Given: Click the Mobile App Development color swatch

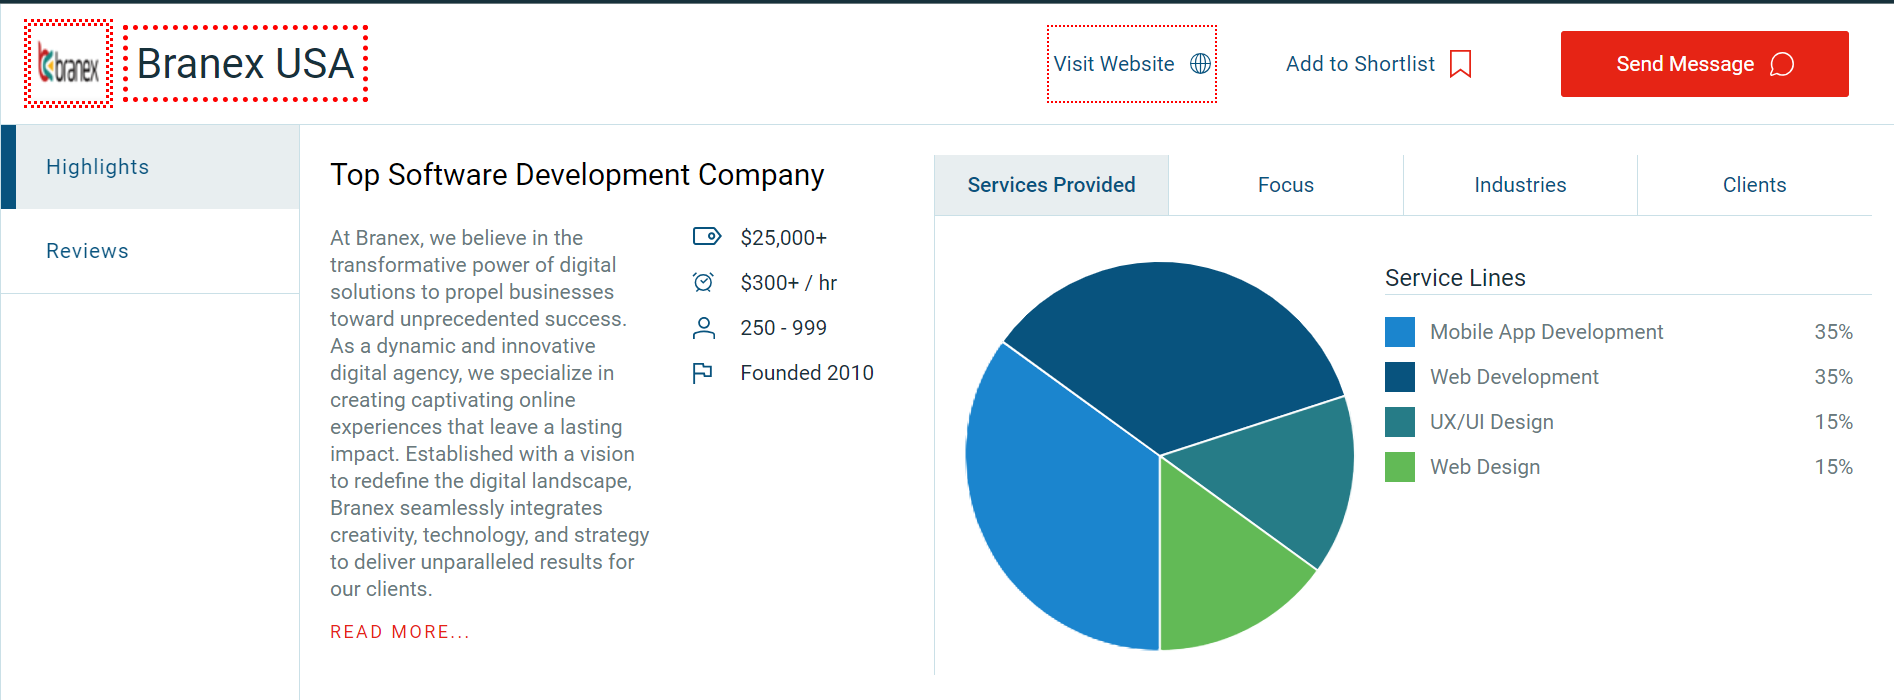Looking at the screenshot, I should click(1400, 332).
